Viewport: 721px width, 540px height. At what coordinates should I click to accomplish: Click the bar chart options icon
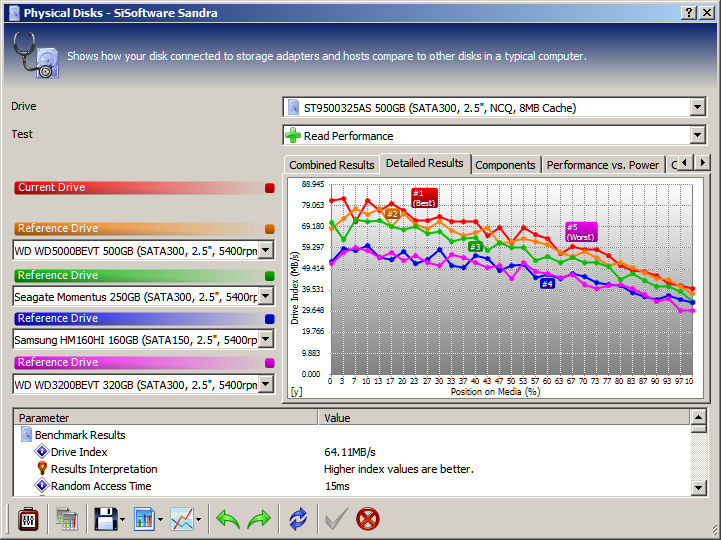click(x=144, y=520)
